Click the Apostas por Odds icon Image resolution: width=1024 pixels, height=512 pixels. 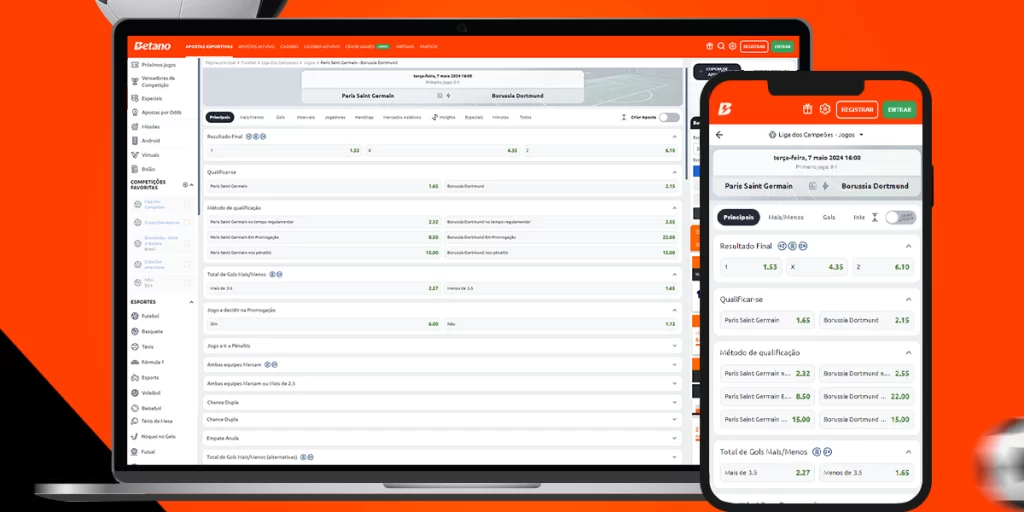click(135, 112)
